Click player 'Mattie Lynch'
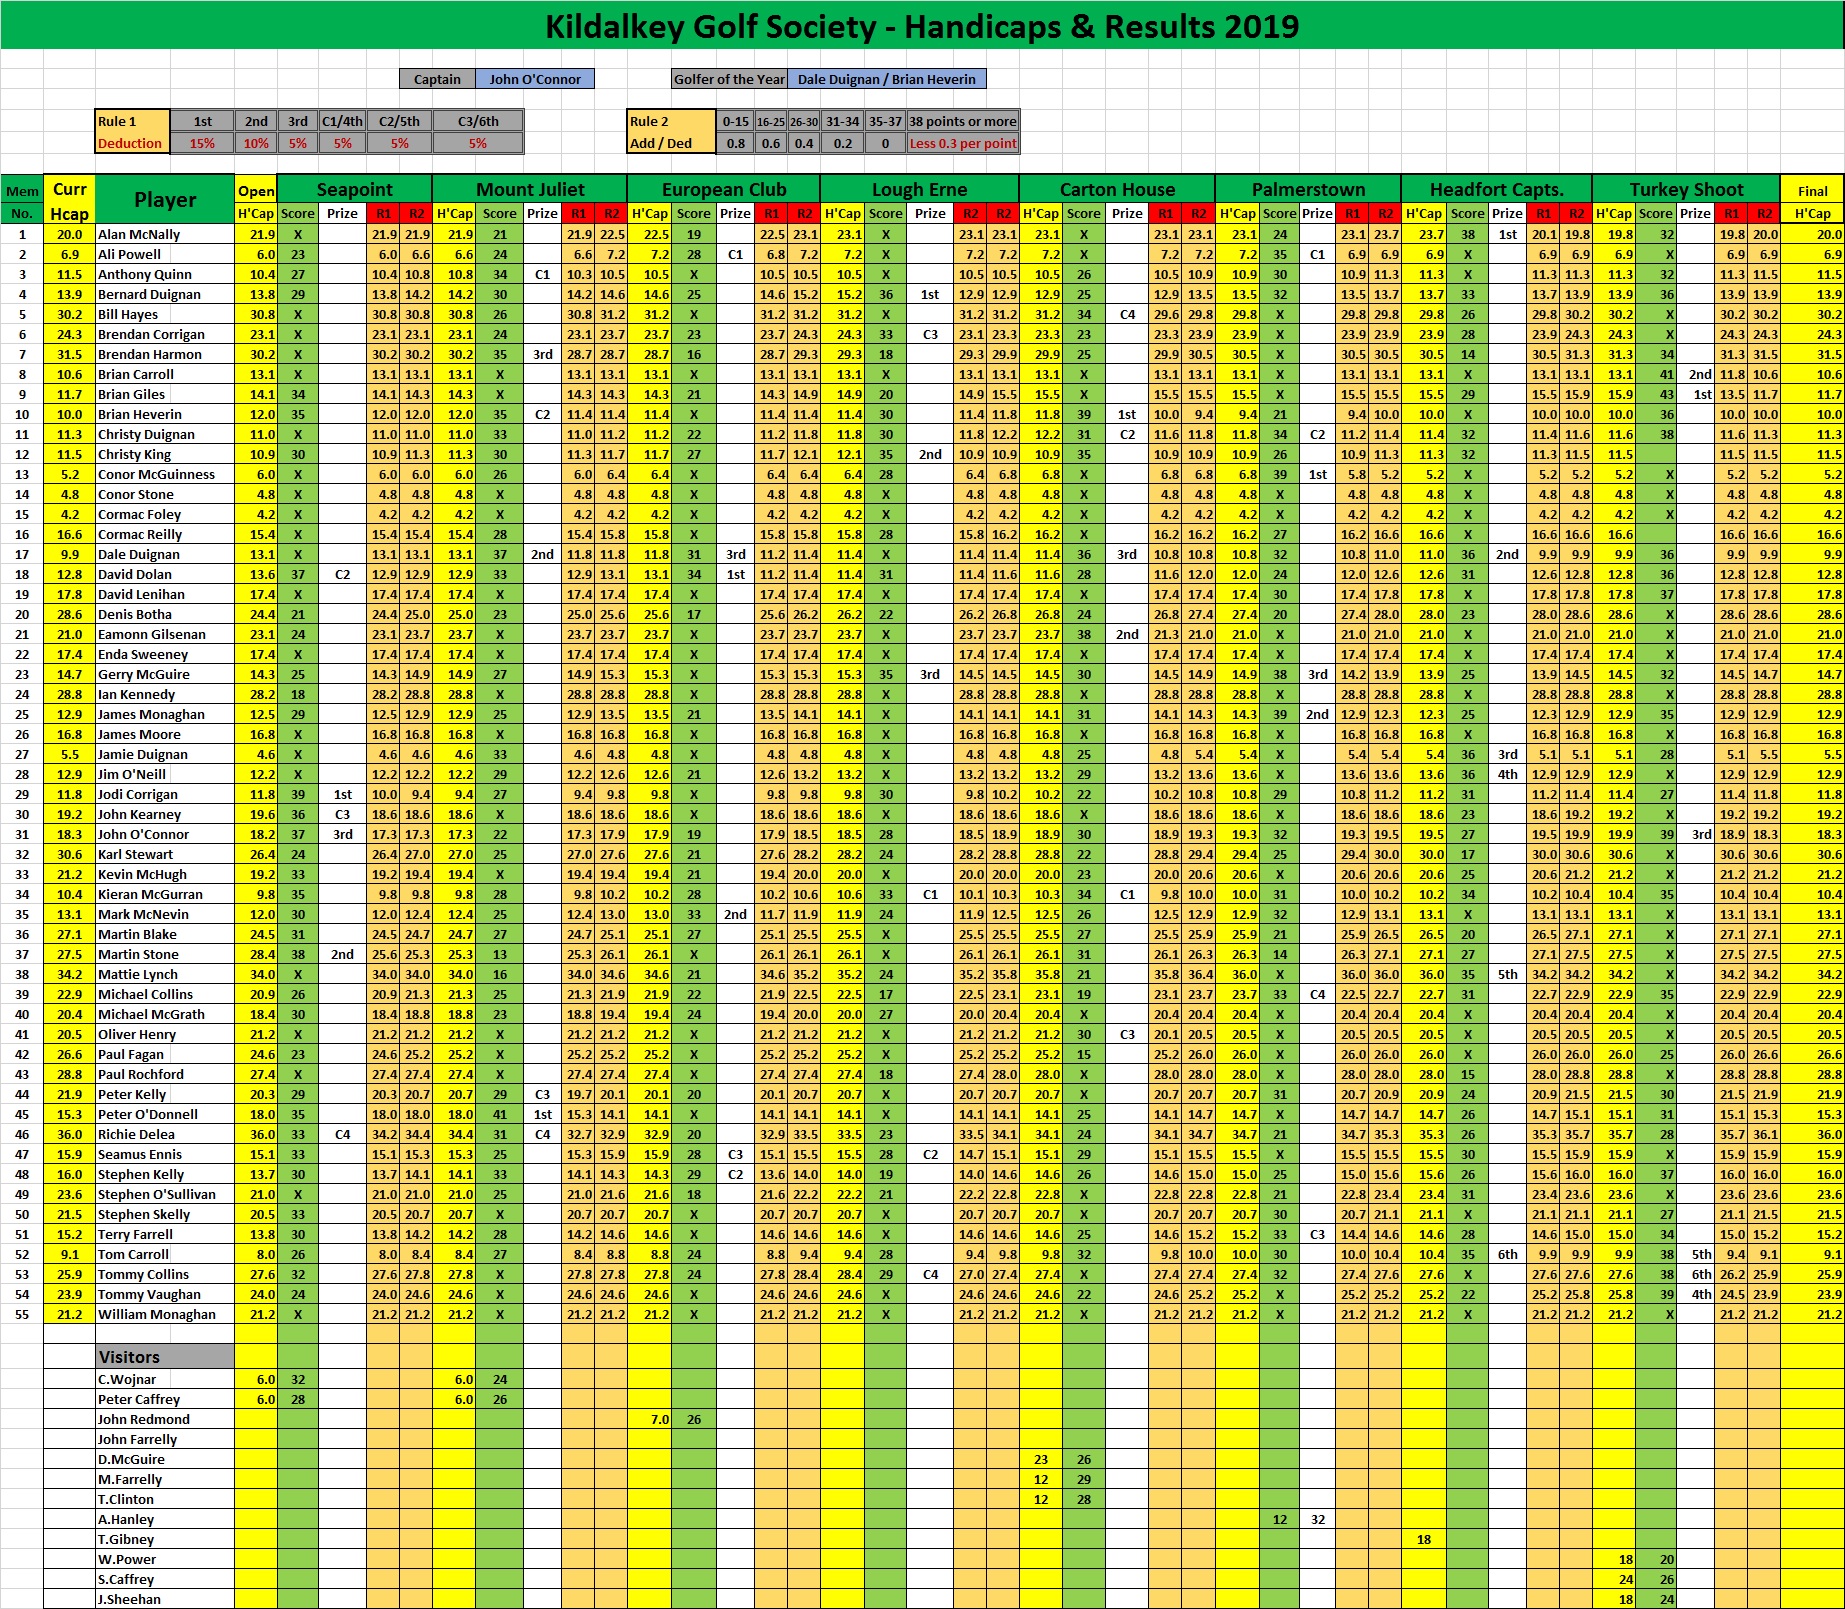Image resolution: width=1845 pixels, height=1609 pixels. pos(165,974)
